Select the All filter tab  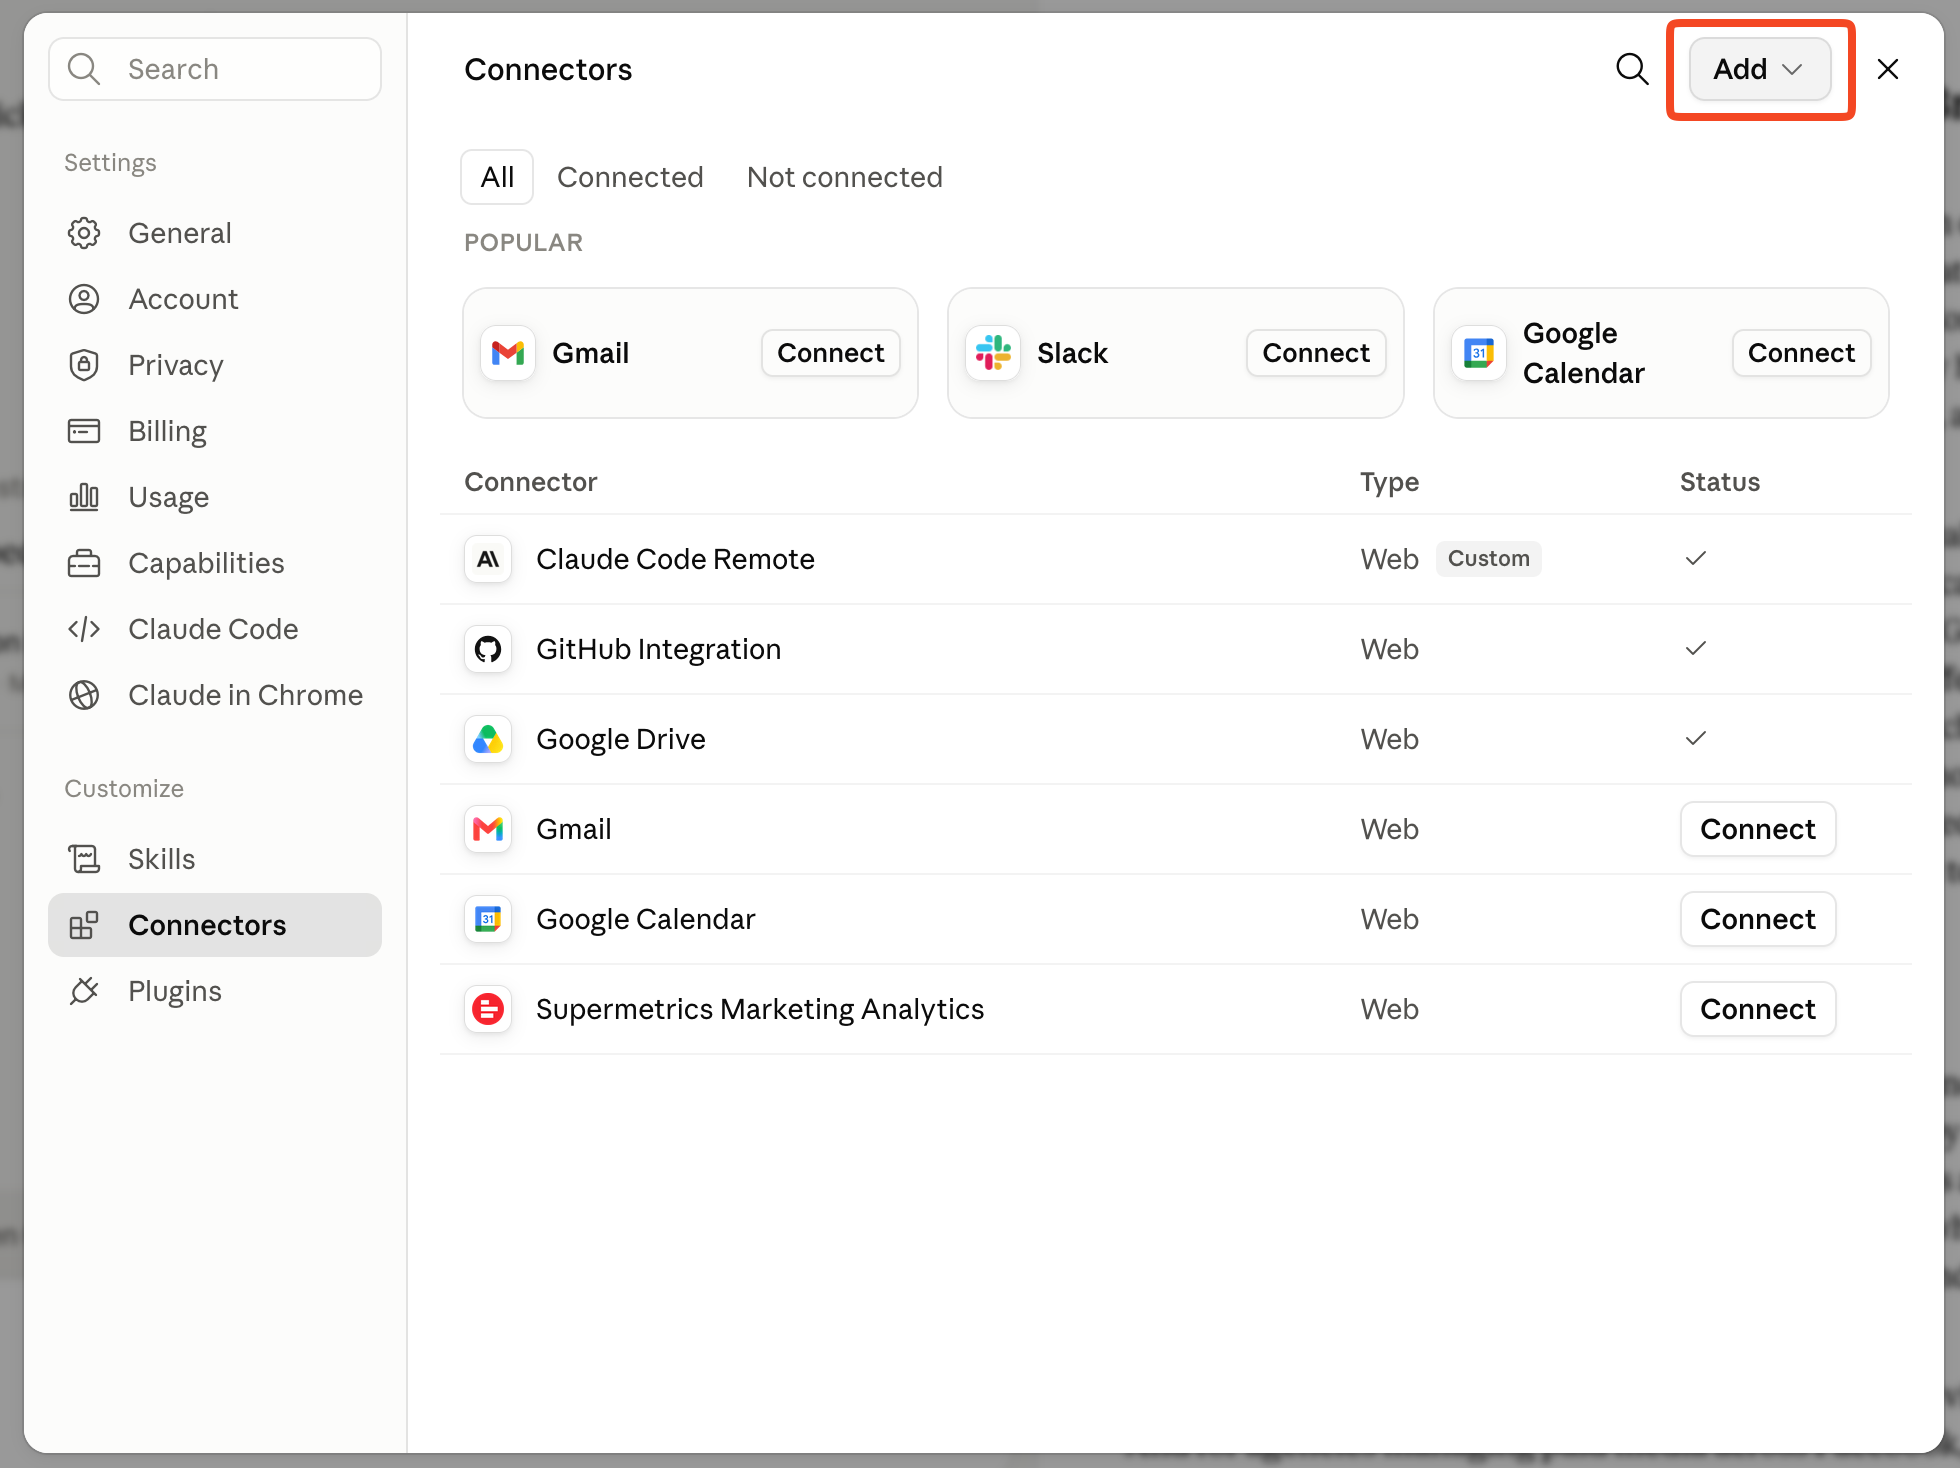[x=497, y=177]
